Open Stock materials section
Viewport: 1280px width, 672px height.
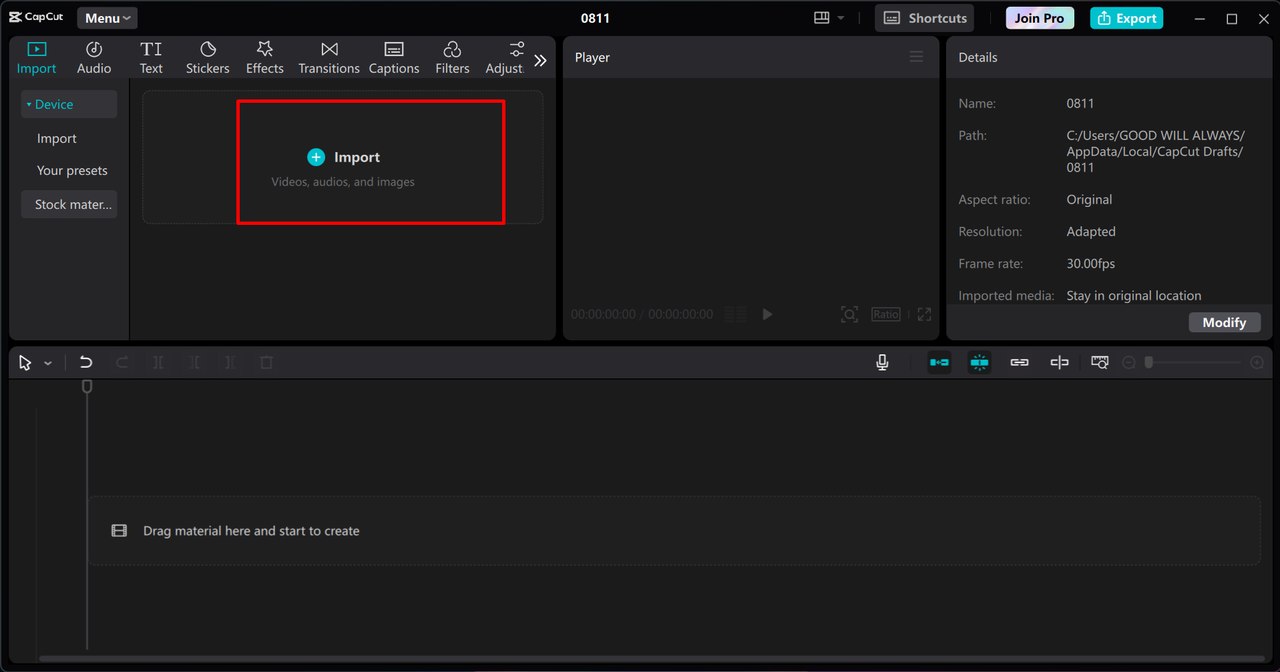coord(69,204)
